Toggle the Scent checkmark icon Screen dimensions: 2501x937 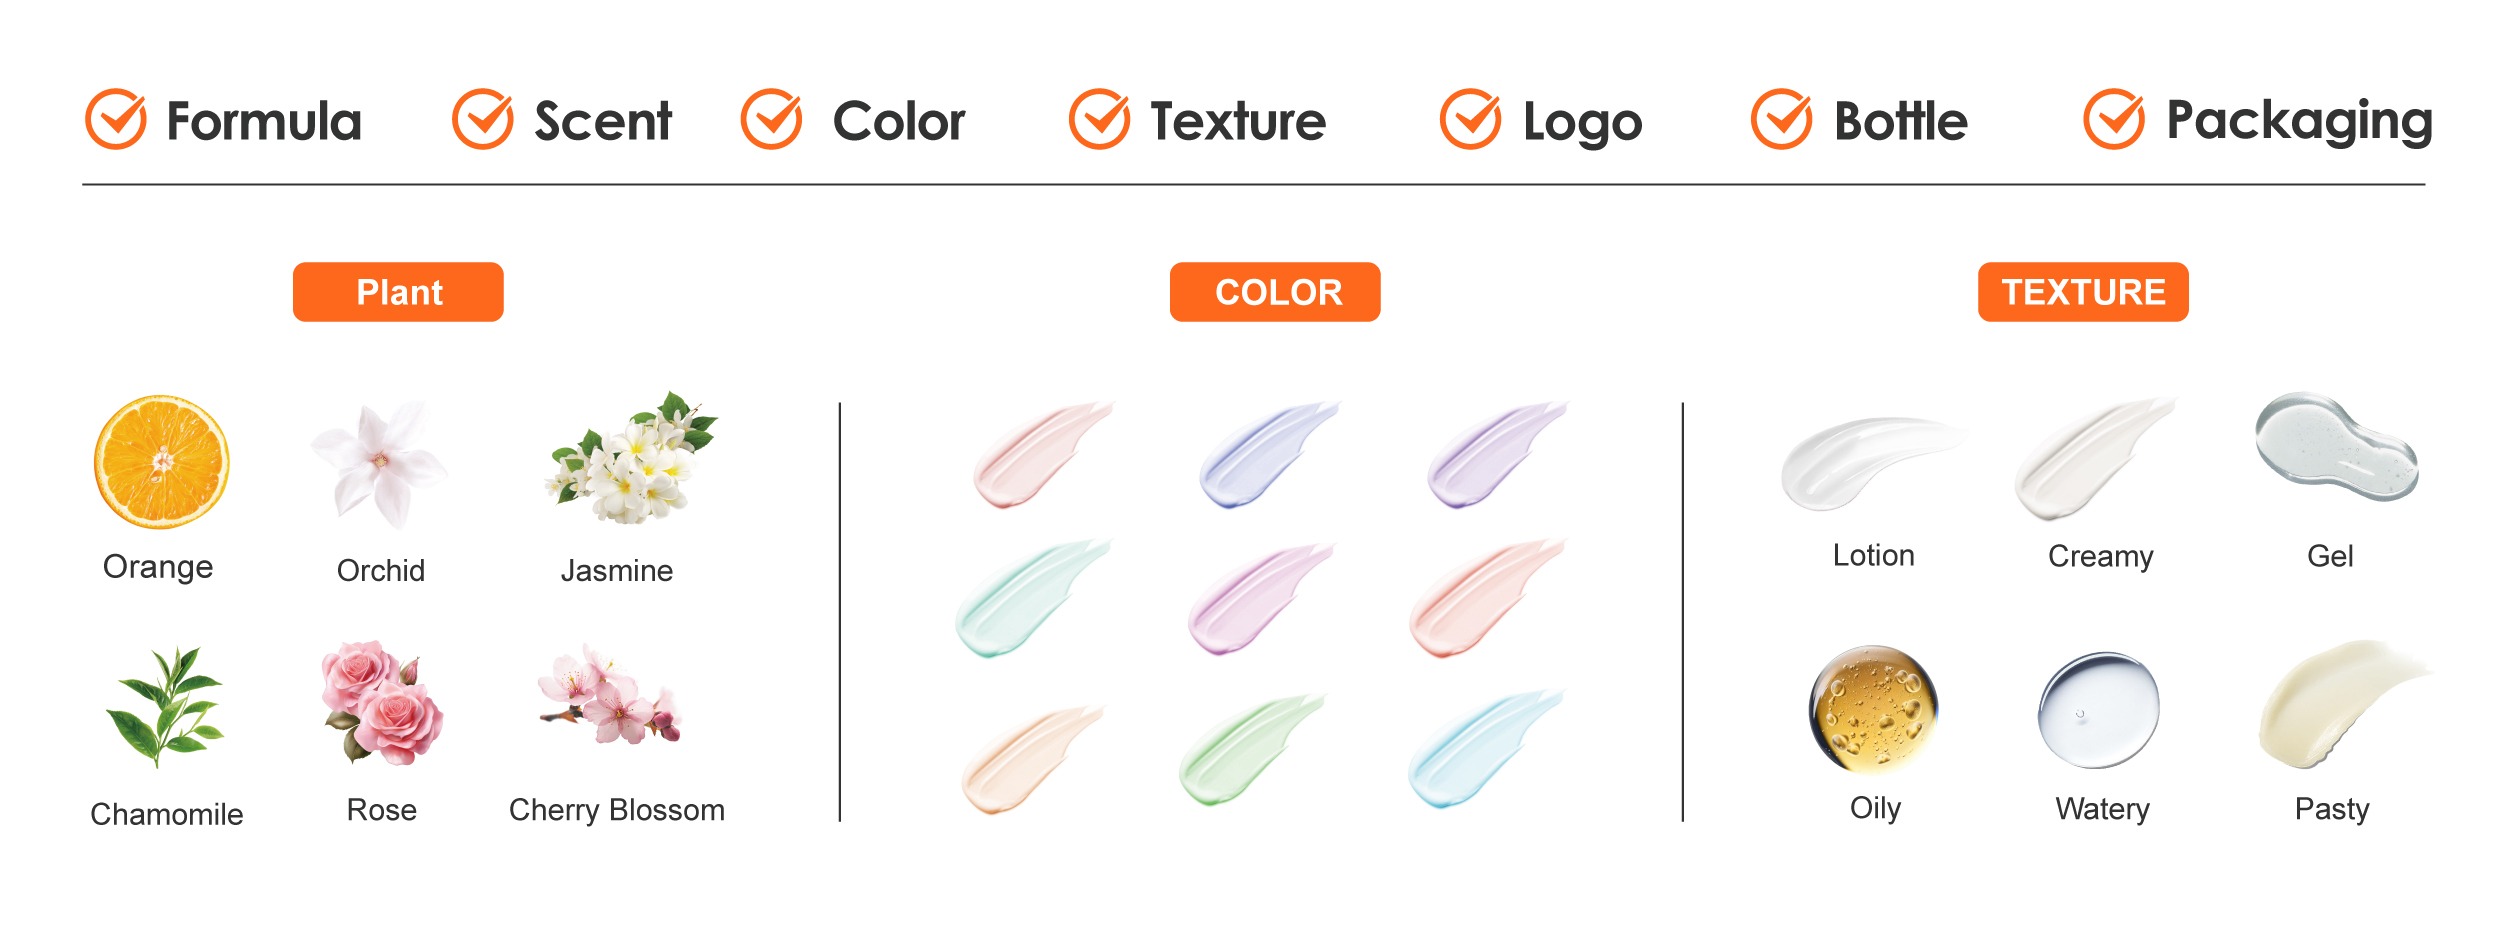(483, 119)
